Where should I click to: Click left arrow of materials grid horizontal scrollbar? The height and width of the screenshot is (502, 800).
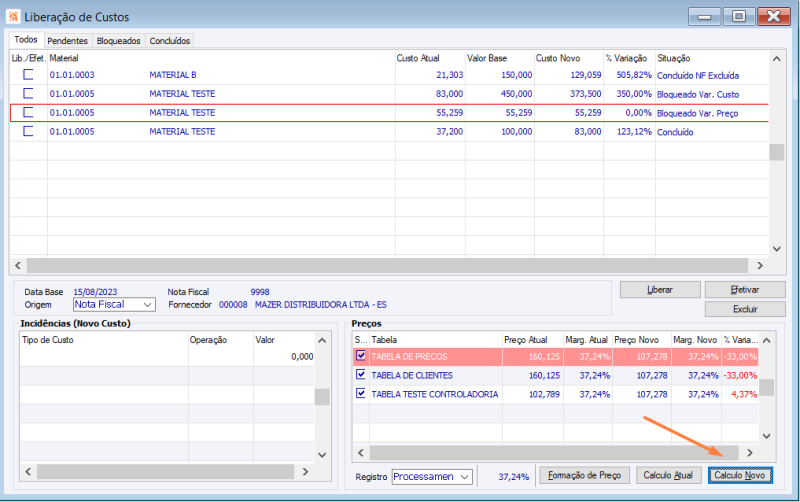pos(18,265)
